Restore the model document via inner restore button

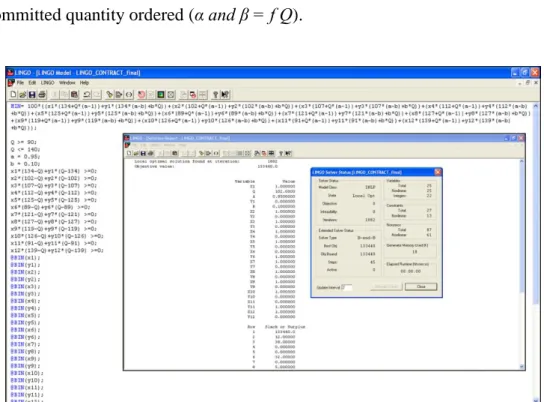(x=528, y=83)
